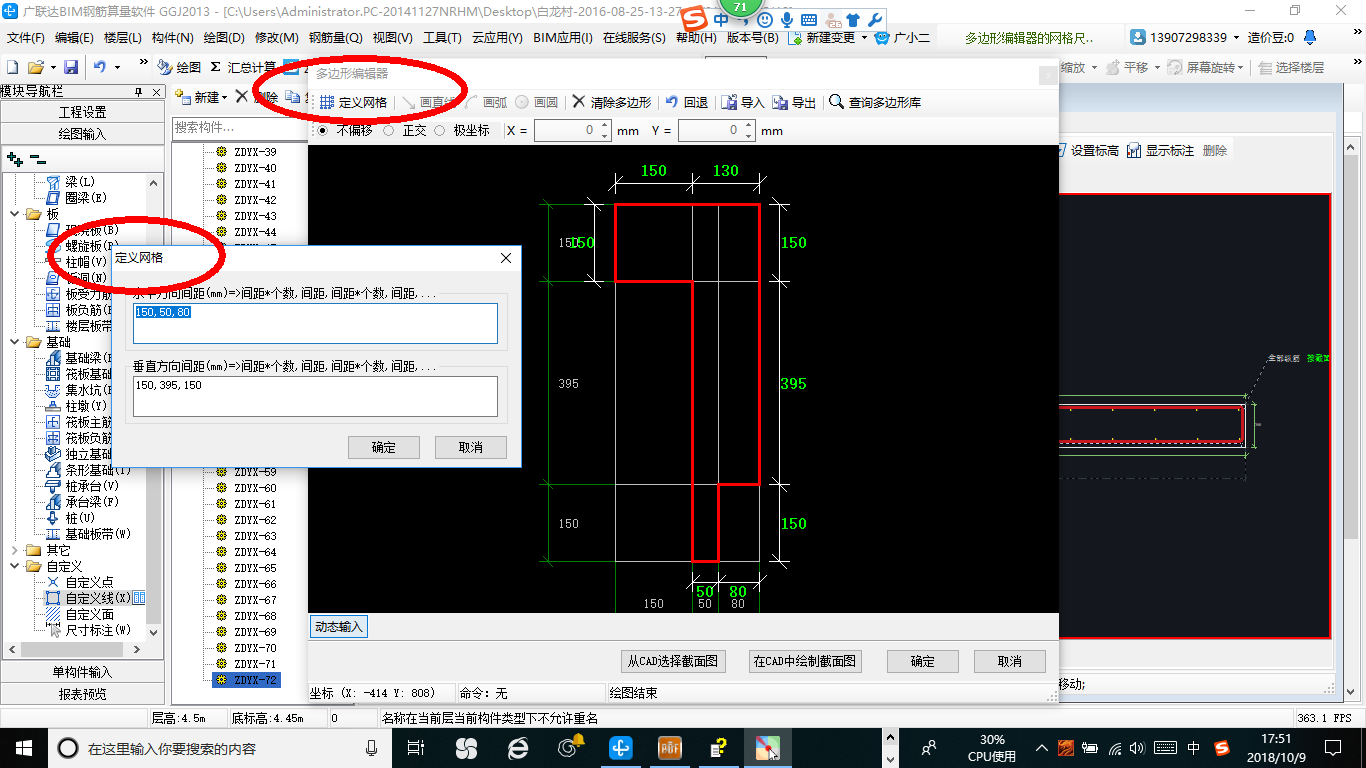Click 报表预览 navigation button
The height and width of the screenshot is (768, 1366).
82,694
